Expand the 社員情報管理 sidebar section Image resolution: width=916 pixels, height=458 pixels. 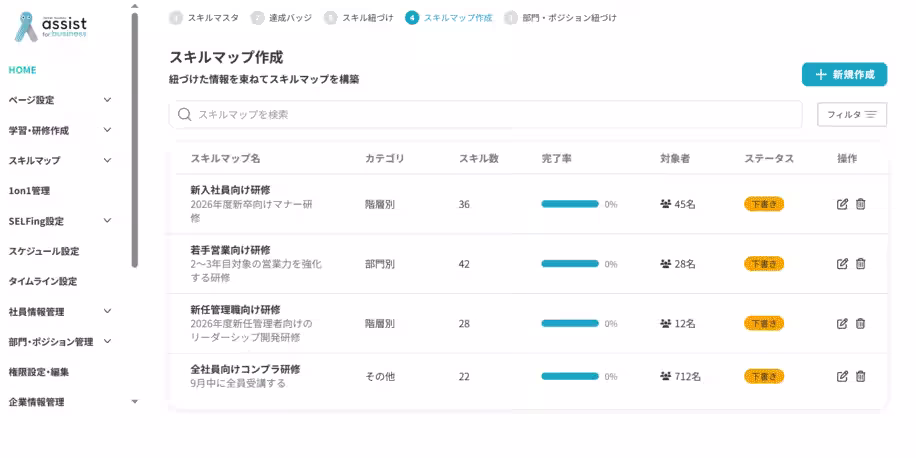tap(107, 311)
